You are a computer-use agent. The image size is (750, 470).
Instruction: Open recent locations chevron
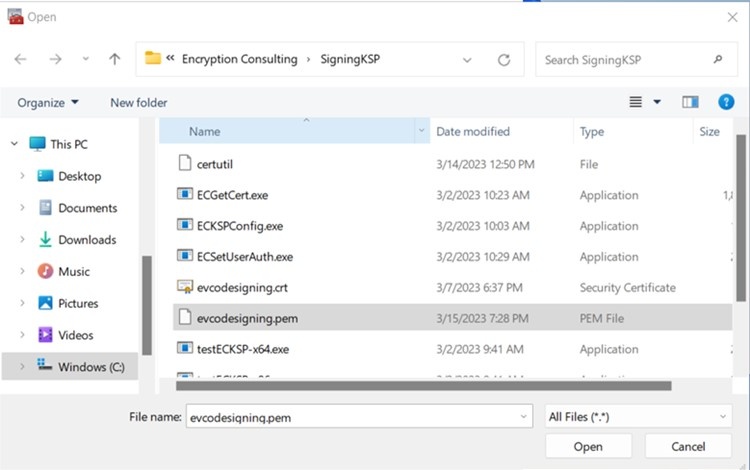86,59
